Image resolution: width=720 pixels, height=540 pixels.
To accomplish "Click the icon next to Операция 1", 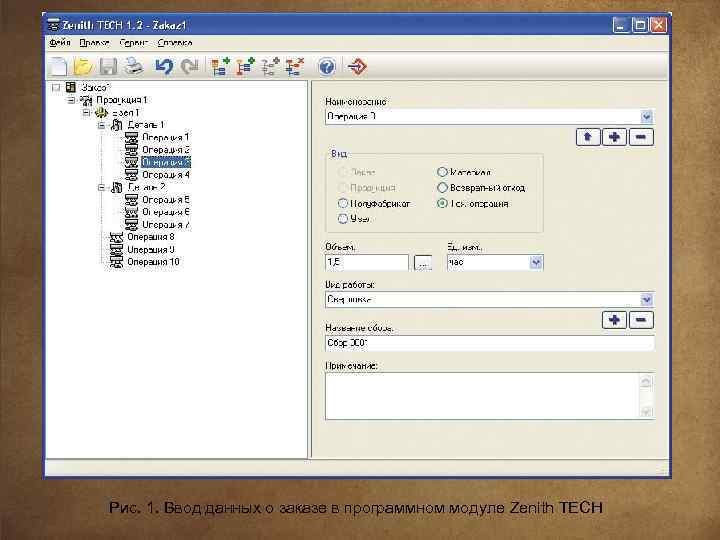I will (131, 137).
